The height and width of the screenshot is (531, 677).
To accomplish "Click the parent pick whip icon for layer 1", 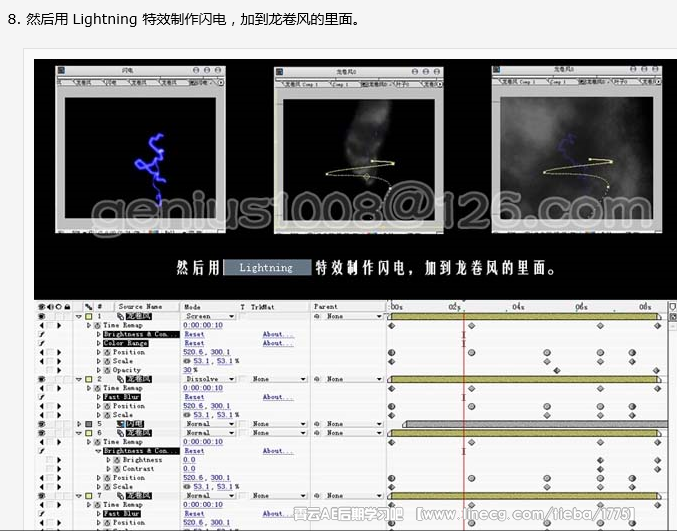I will pyautogui.click(x=317, y=316).
